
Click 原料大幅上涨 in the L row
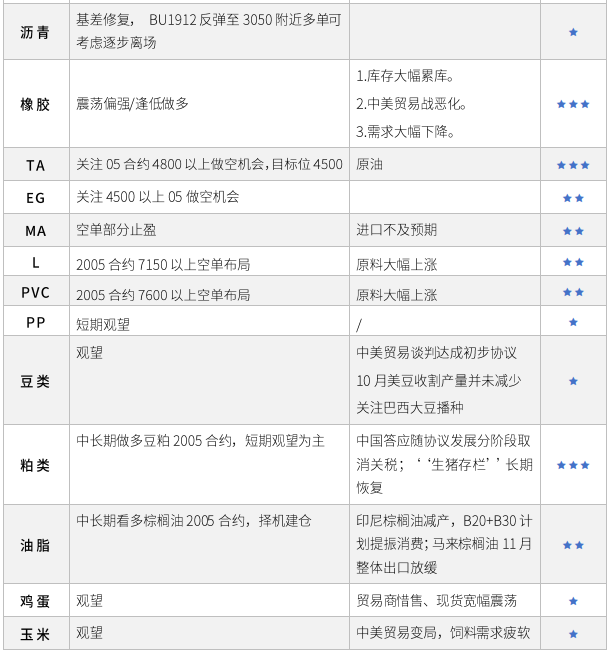(x=397, y=264)
